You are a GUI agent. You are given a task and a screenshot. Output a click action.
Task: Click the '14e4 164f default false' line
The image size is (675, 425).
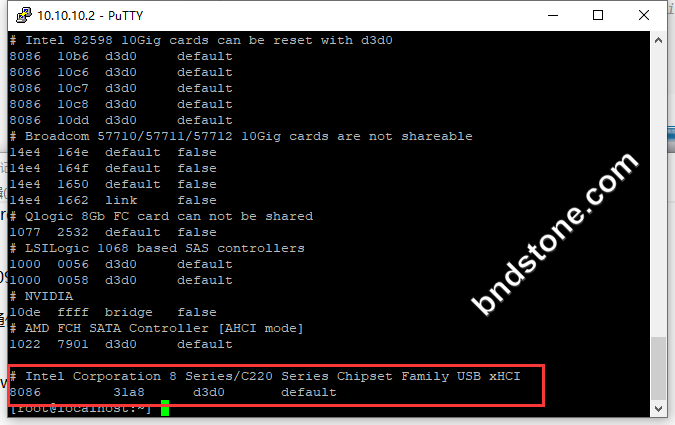click(x=113, y=168)
